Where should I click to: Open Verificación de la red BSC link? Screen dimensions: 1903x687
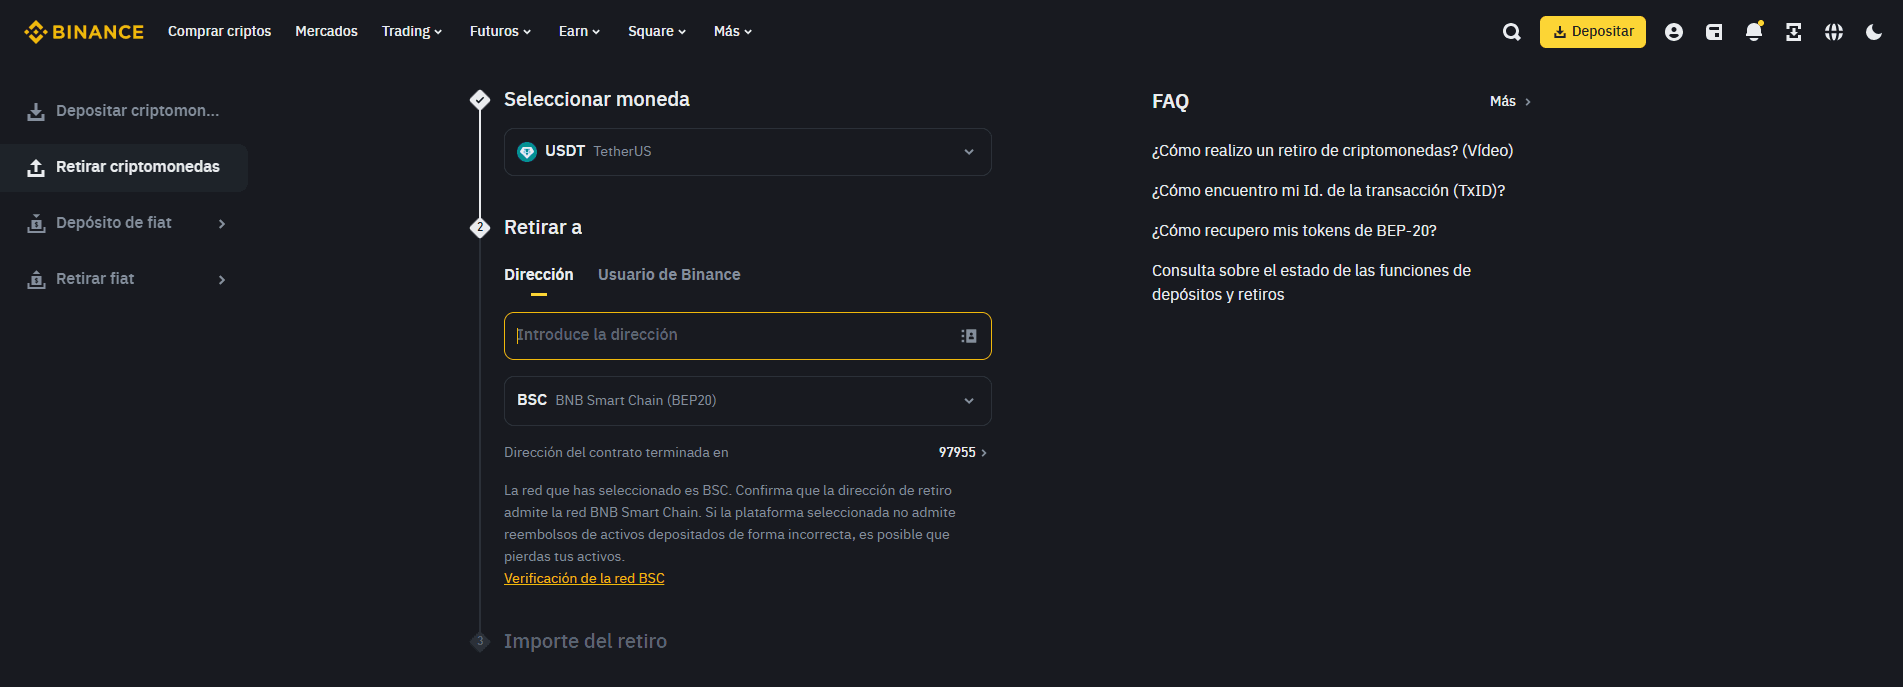click(584, 579)
